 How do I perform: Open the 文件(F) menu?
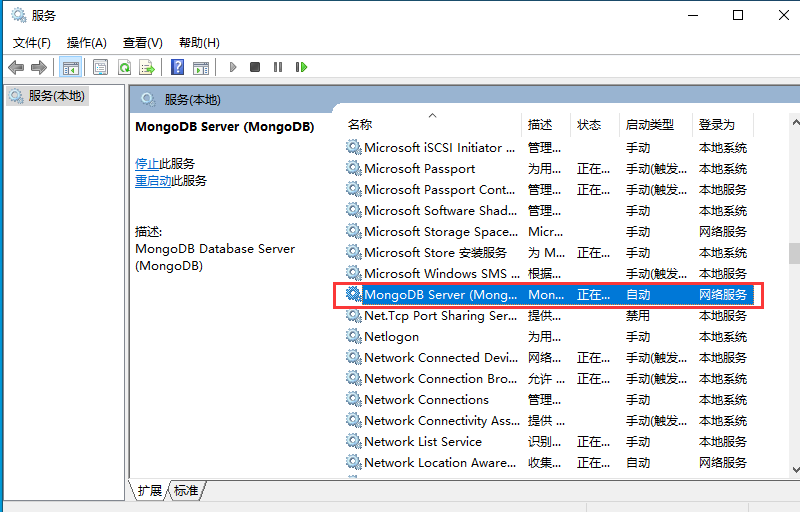click(31, 42)
